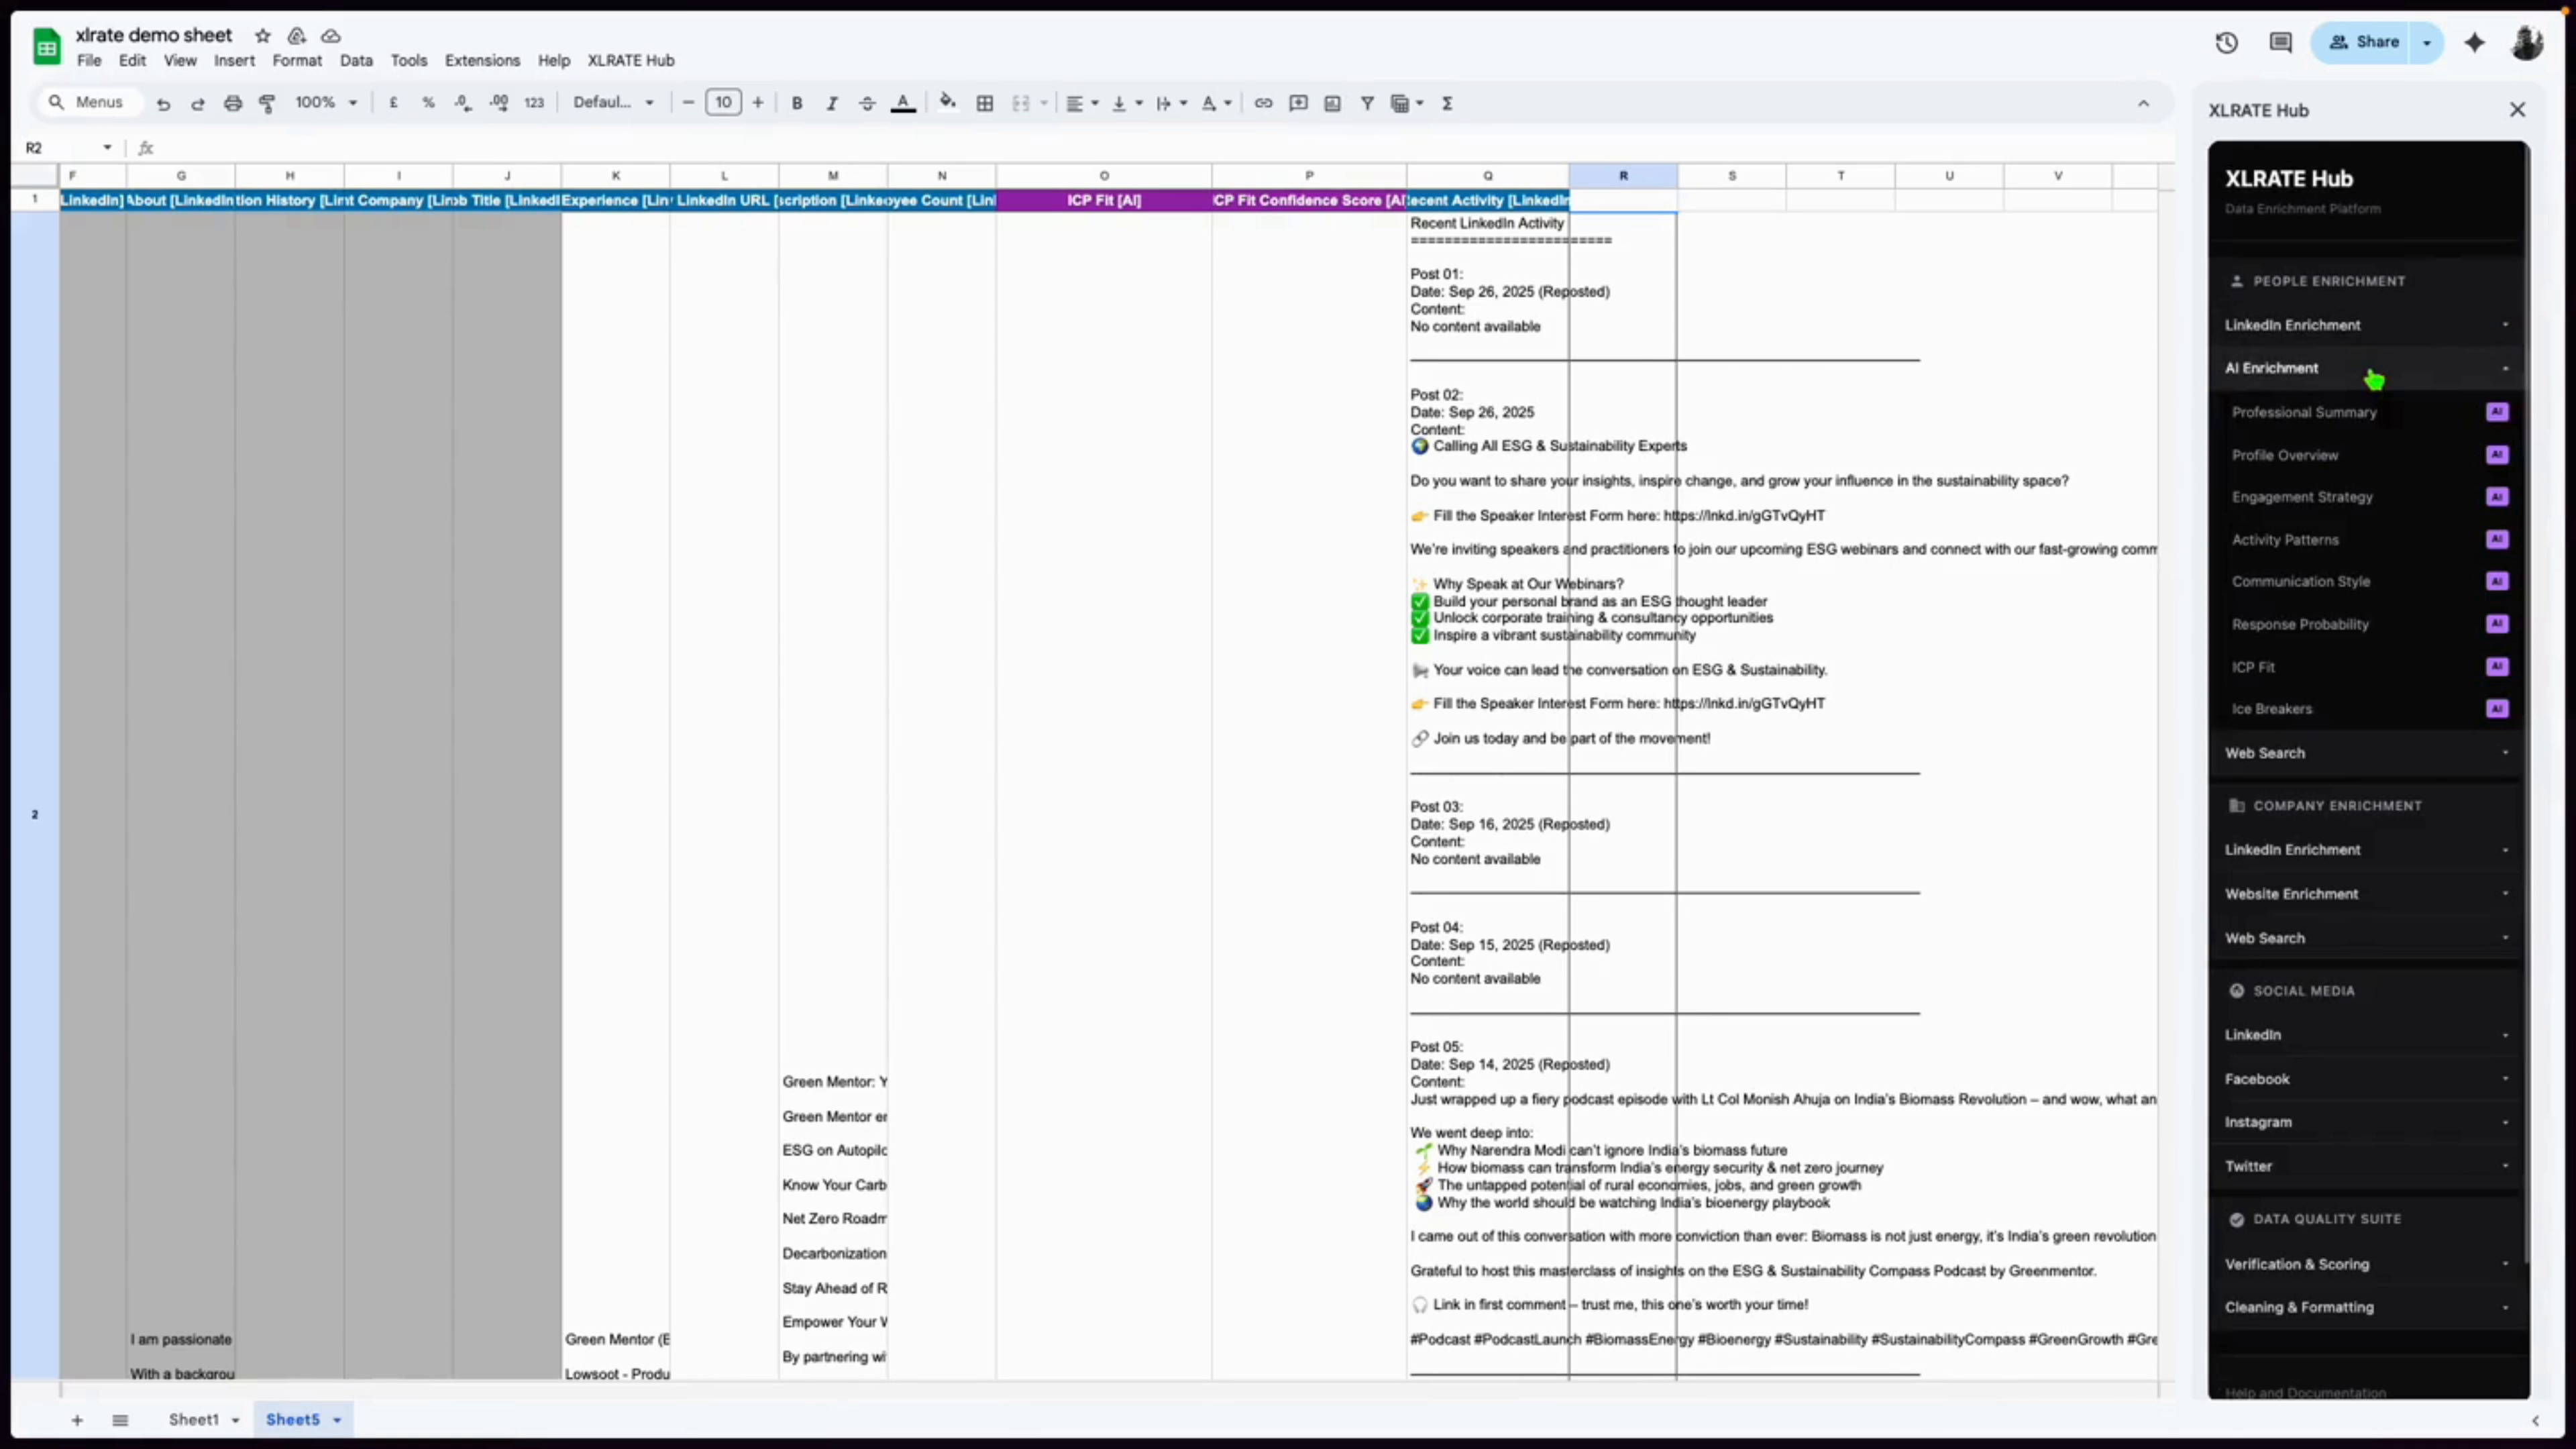Image resolution: width=2576 pixels, height=1449 pixels.
Task: Open the font size dropdown
Action: (723, 102)
